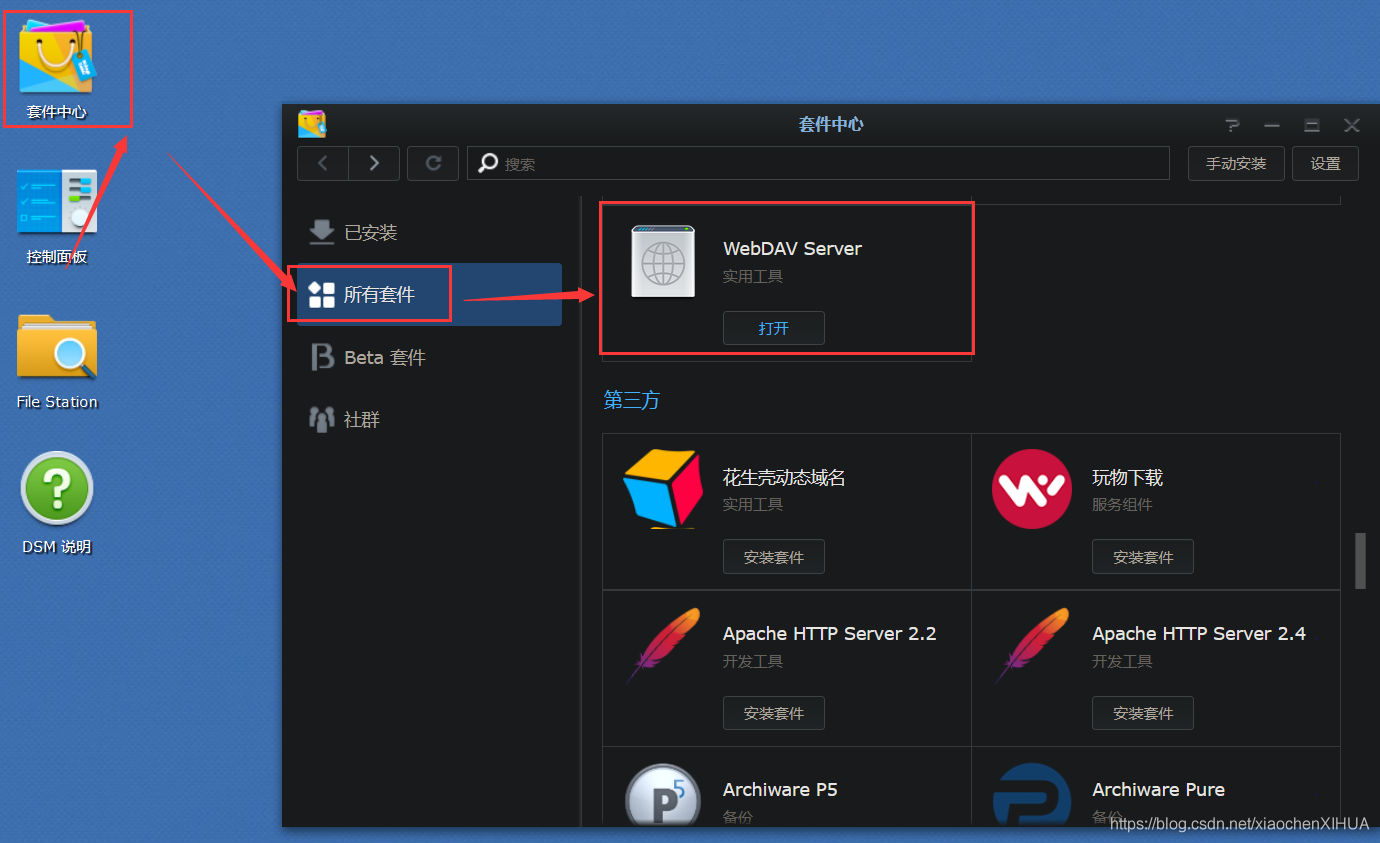Click the forward navigation arrow
1380x843 pixels.
[374, 163]
